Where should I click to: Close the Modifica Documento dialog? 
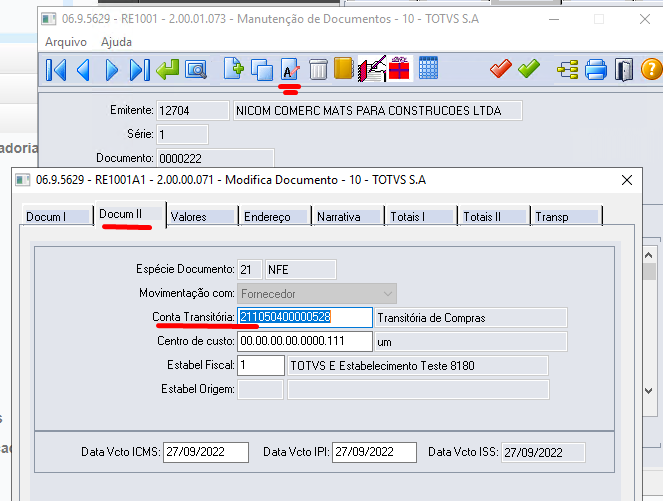(627, 180)
